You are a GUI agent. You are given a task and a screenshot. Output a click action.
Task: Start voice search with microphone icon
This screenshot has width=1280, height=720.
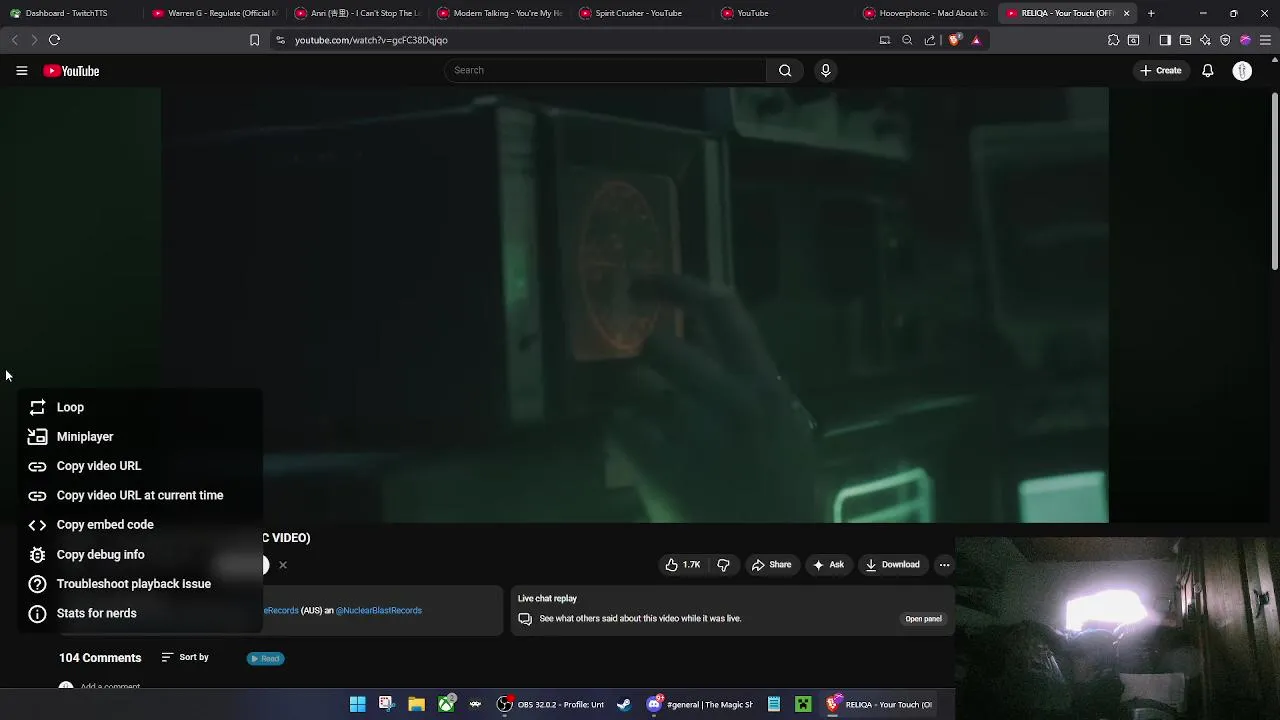825,70
